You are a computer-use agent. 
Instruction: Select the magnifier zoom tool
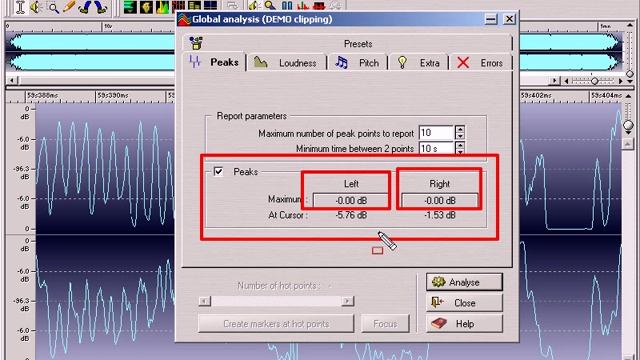(x=53, y=7)
